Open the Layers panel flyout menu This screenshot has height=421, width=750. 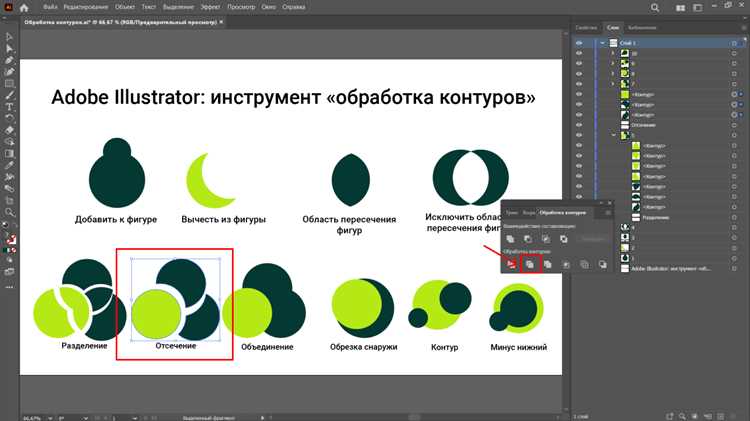point(744,28)
